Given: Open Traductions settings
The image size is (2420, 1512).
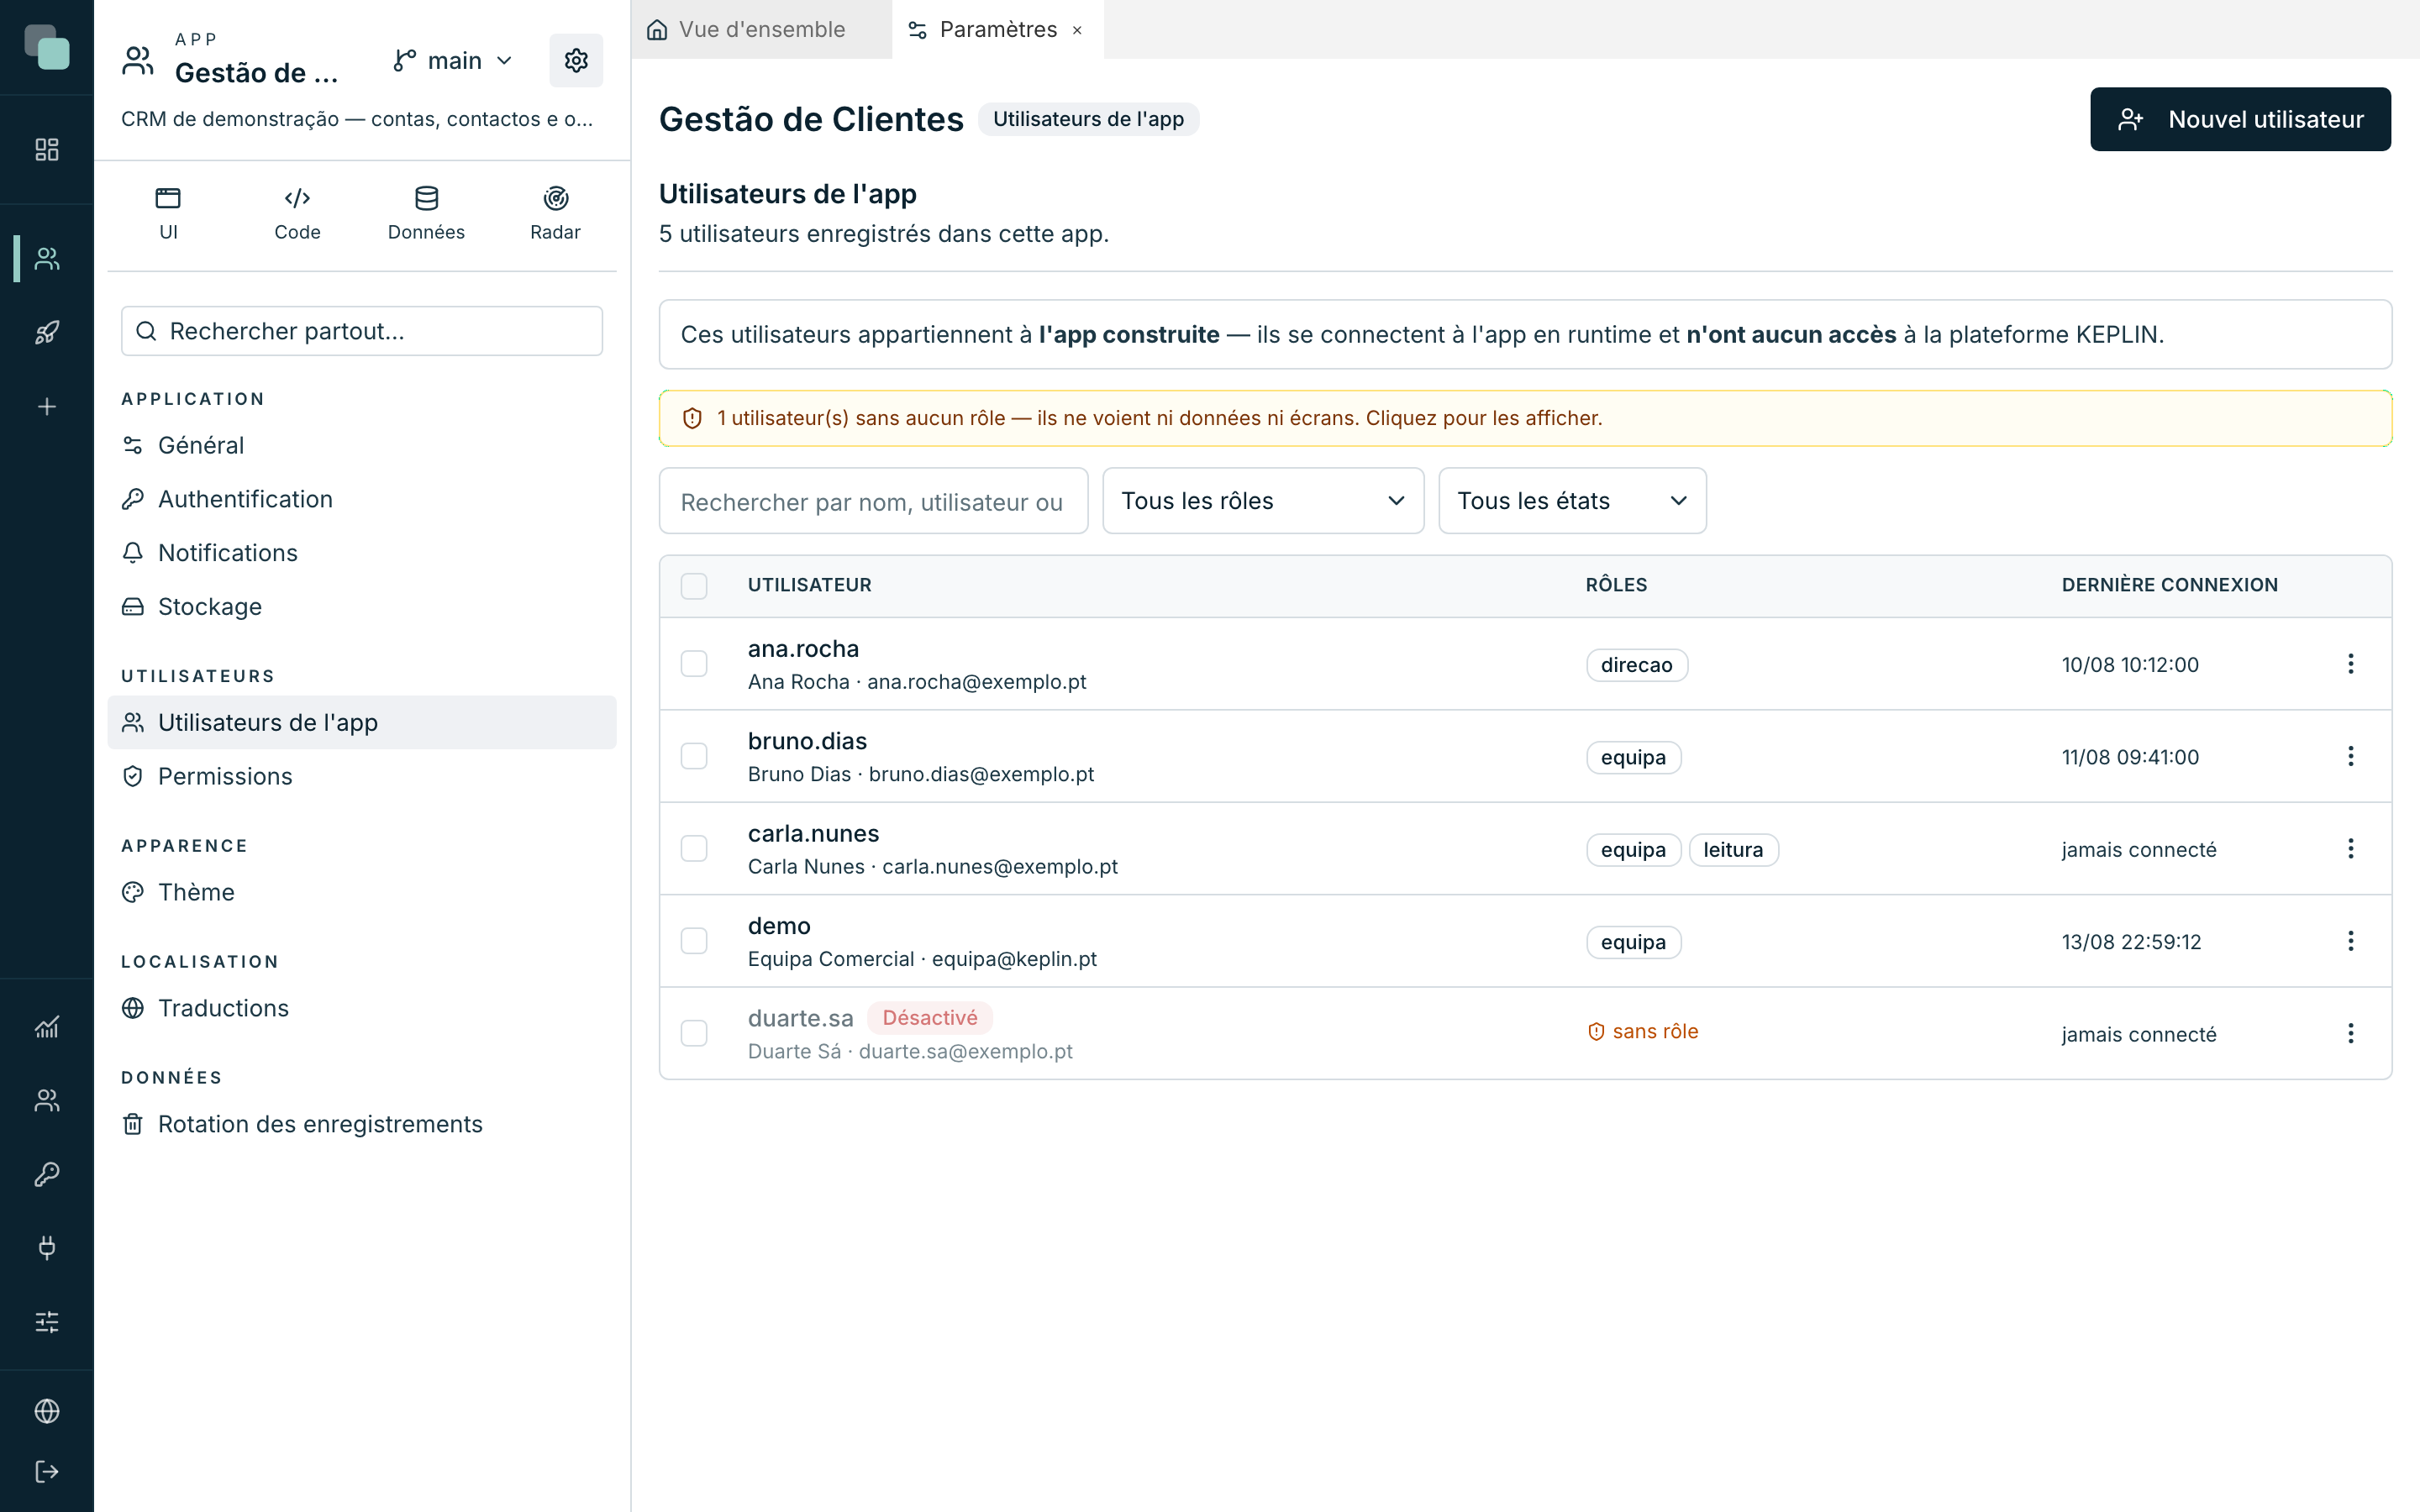Looking at the screenshot, I should pos(362,1008).
